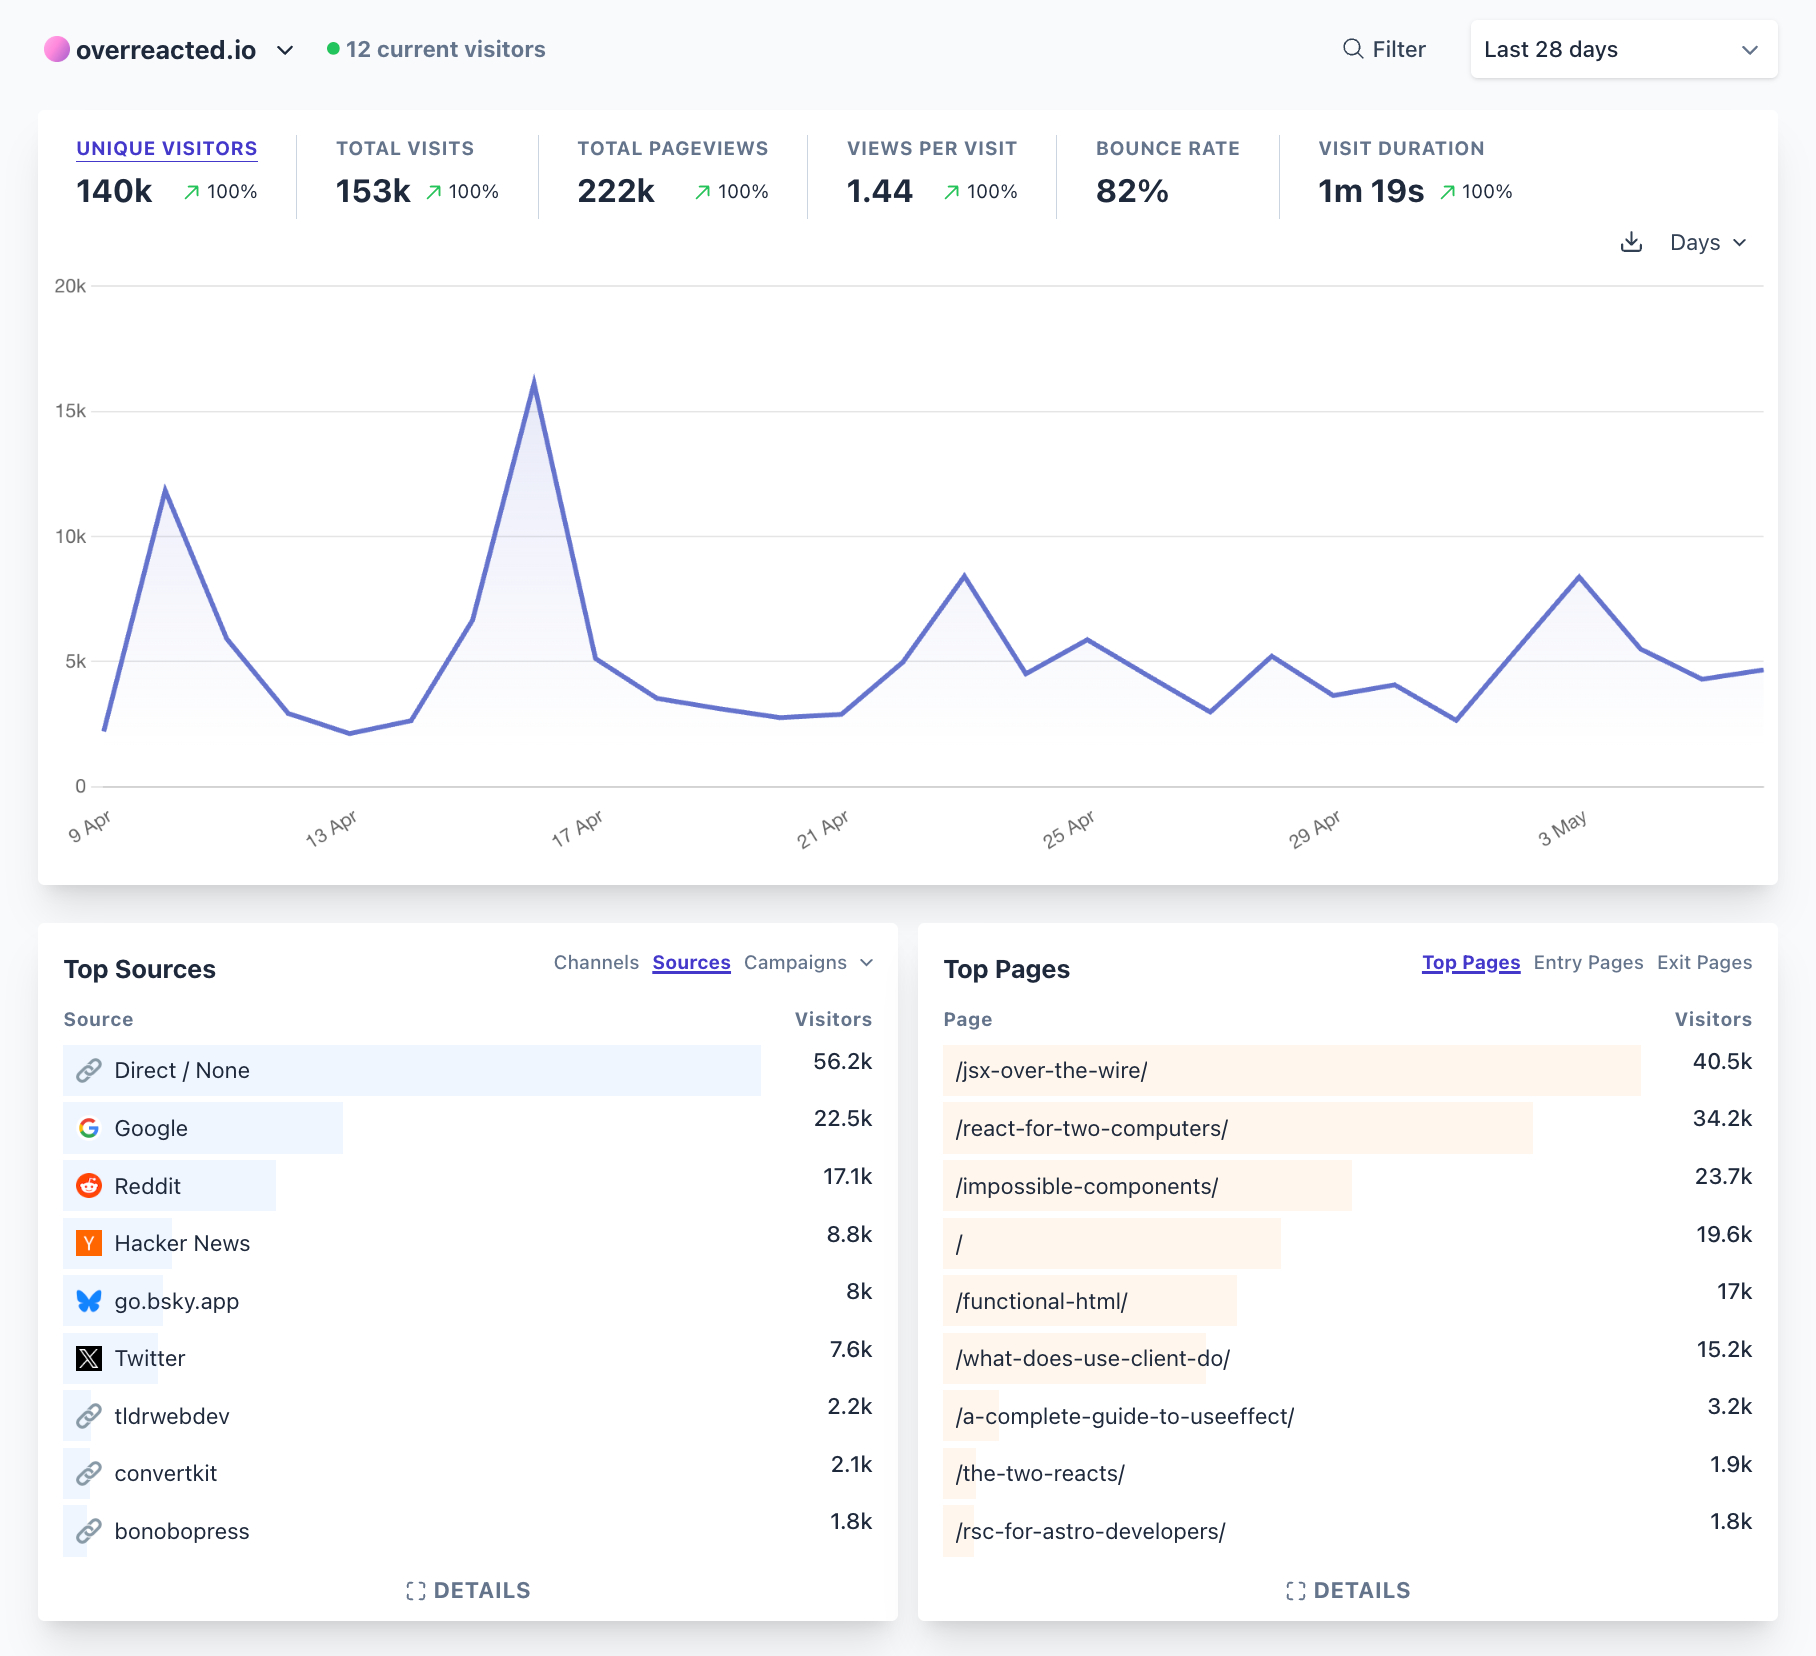The width and height of the screenshot is (1816, 1656).
Task: Open the Last 28 days date range dropdown
Action: pos(1623,49)
